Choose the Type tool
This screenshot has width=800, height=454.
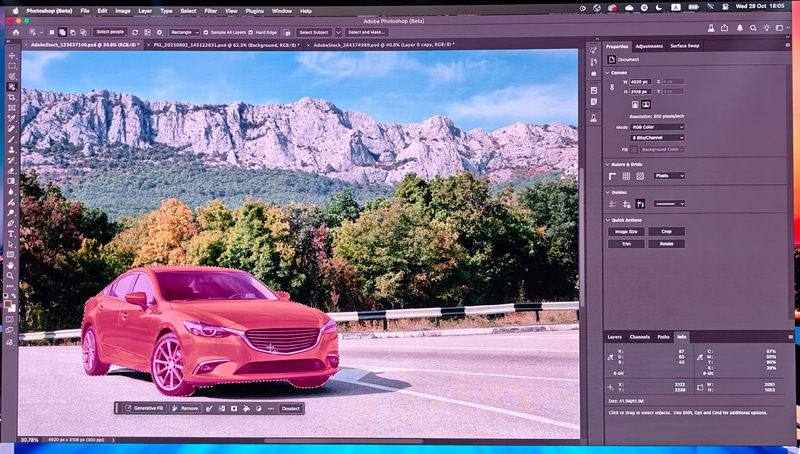(12, 233)
